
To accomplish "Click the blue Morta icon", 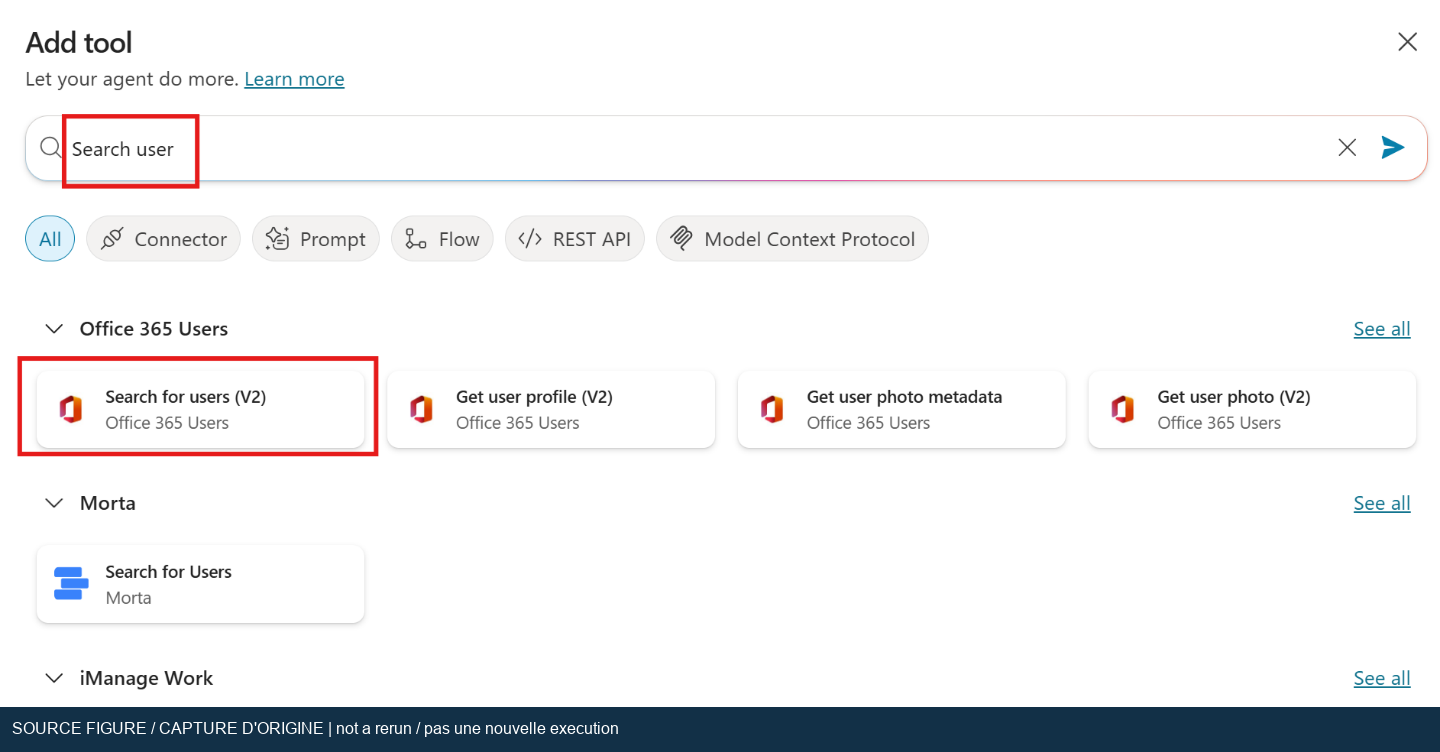I will click(x=71, y=584).
